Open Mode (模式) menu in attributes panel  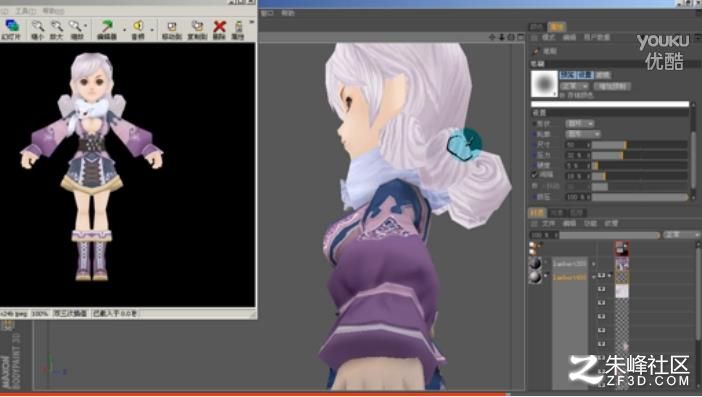548,38
